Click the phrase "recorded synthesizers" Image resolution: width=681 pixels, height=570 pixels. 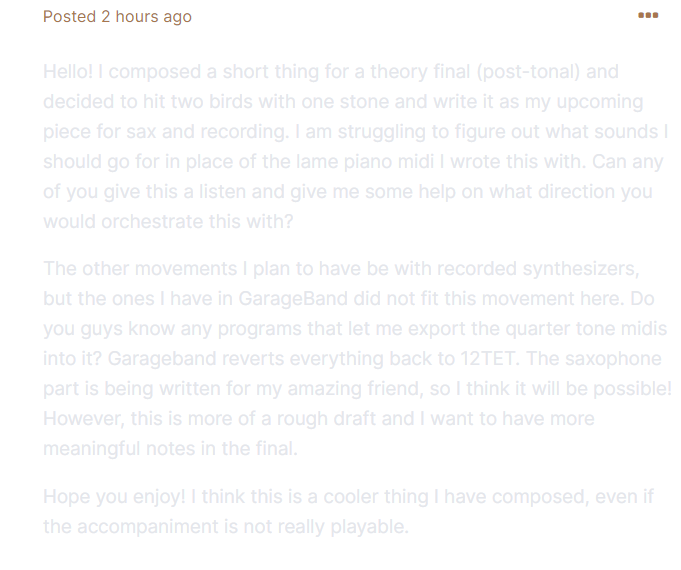click(538, 269)
